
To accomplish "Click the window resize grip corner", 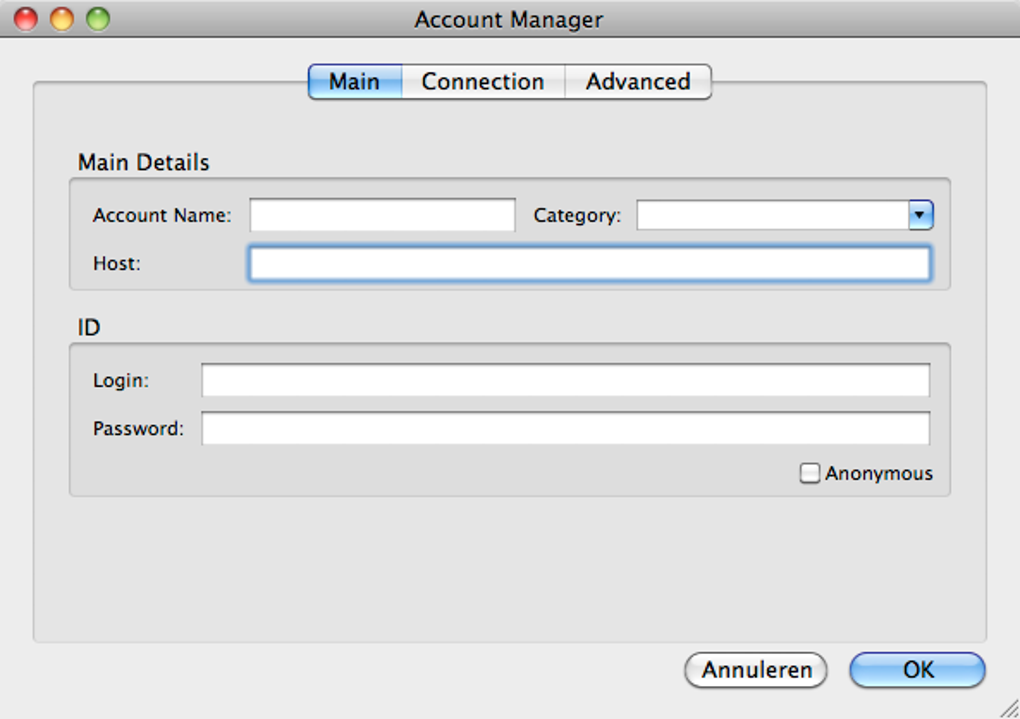I will (x=1010, y=709).
